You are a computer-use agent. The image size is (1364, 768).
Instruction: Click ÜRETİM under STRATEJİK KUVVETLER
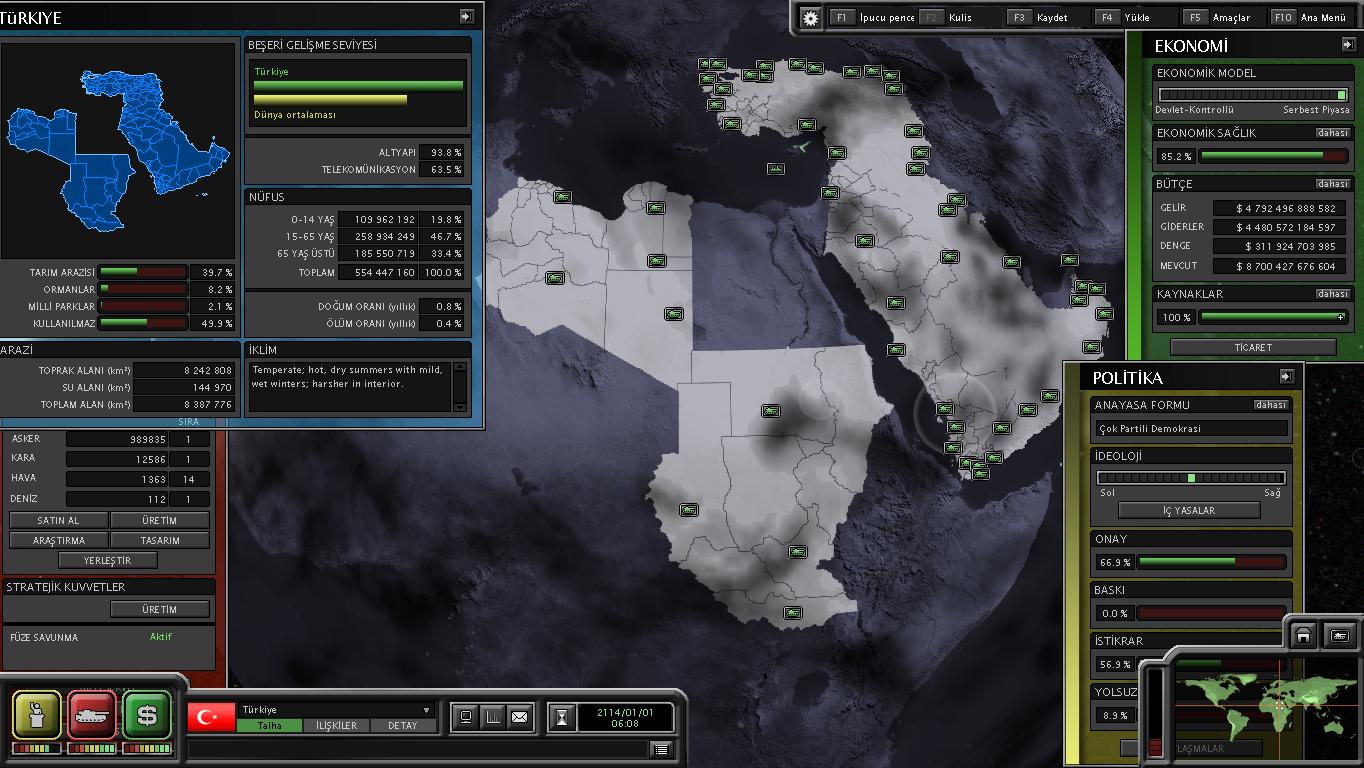(160, 609)
